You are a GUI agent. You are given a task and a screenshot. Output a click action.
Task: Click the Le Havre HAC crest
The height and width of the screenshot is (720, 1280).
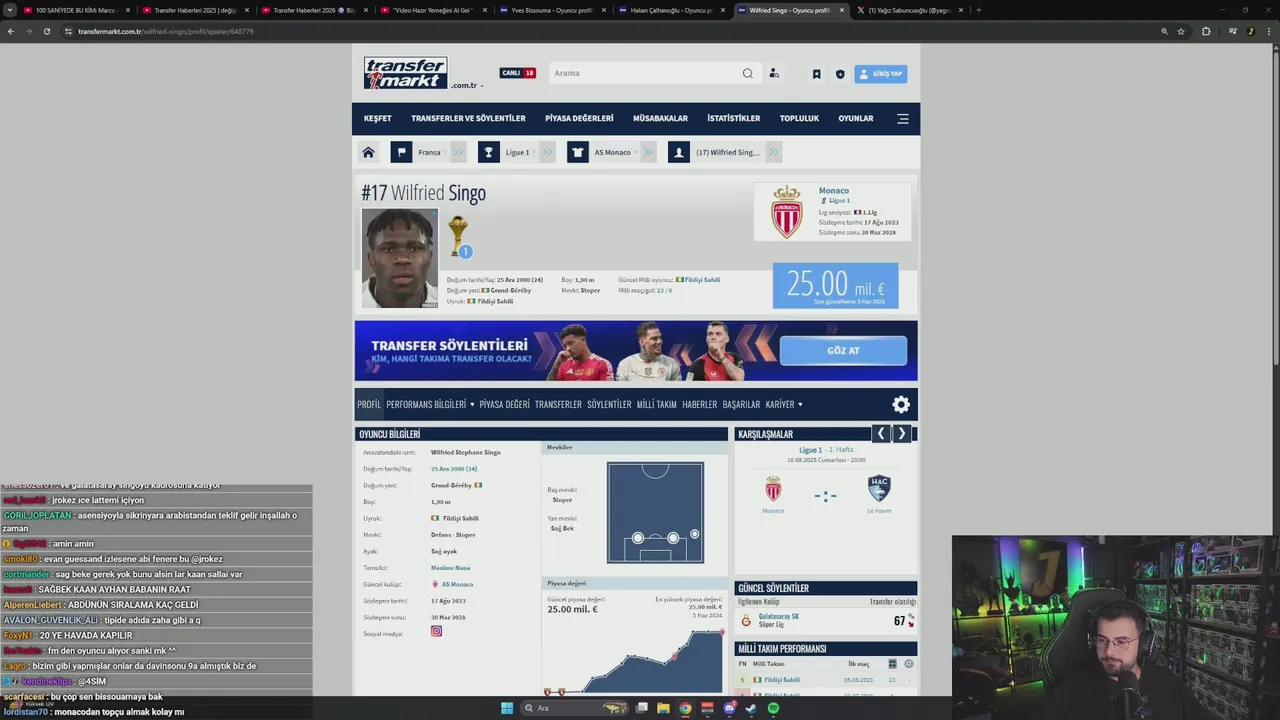point(879,488)
